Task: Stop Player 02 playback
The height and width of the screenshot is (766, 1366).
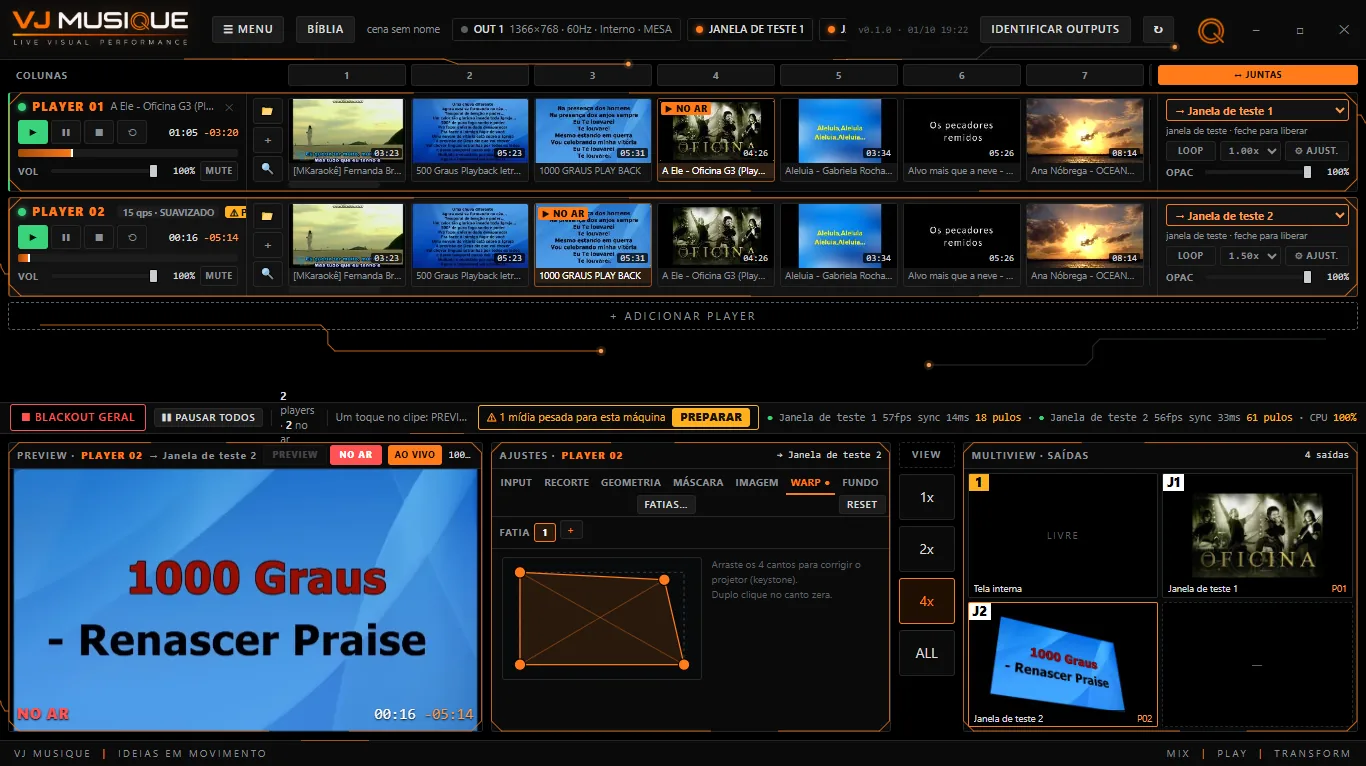Action: coord(99,237)
